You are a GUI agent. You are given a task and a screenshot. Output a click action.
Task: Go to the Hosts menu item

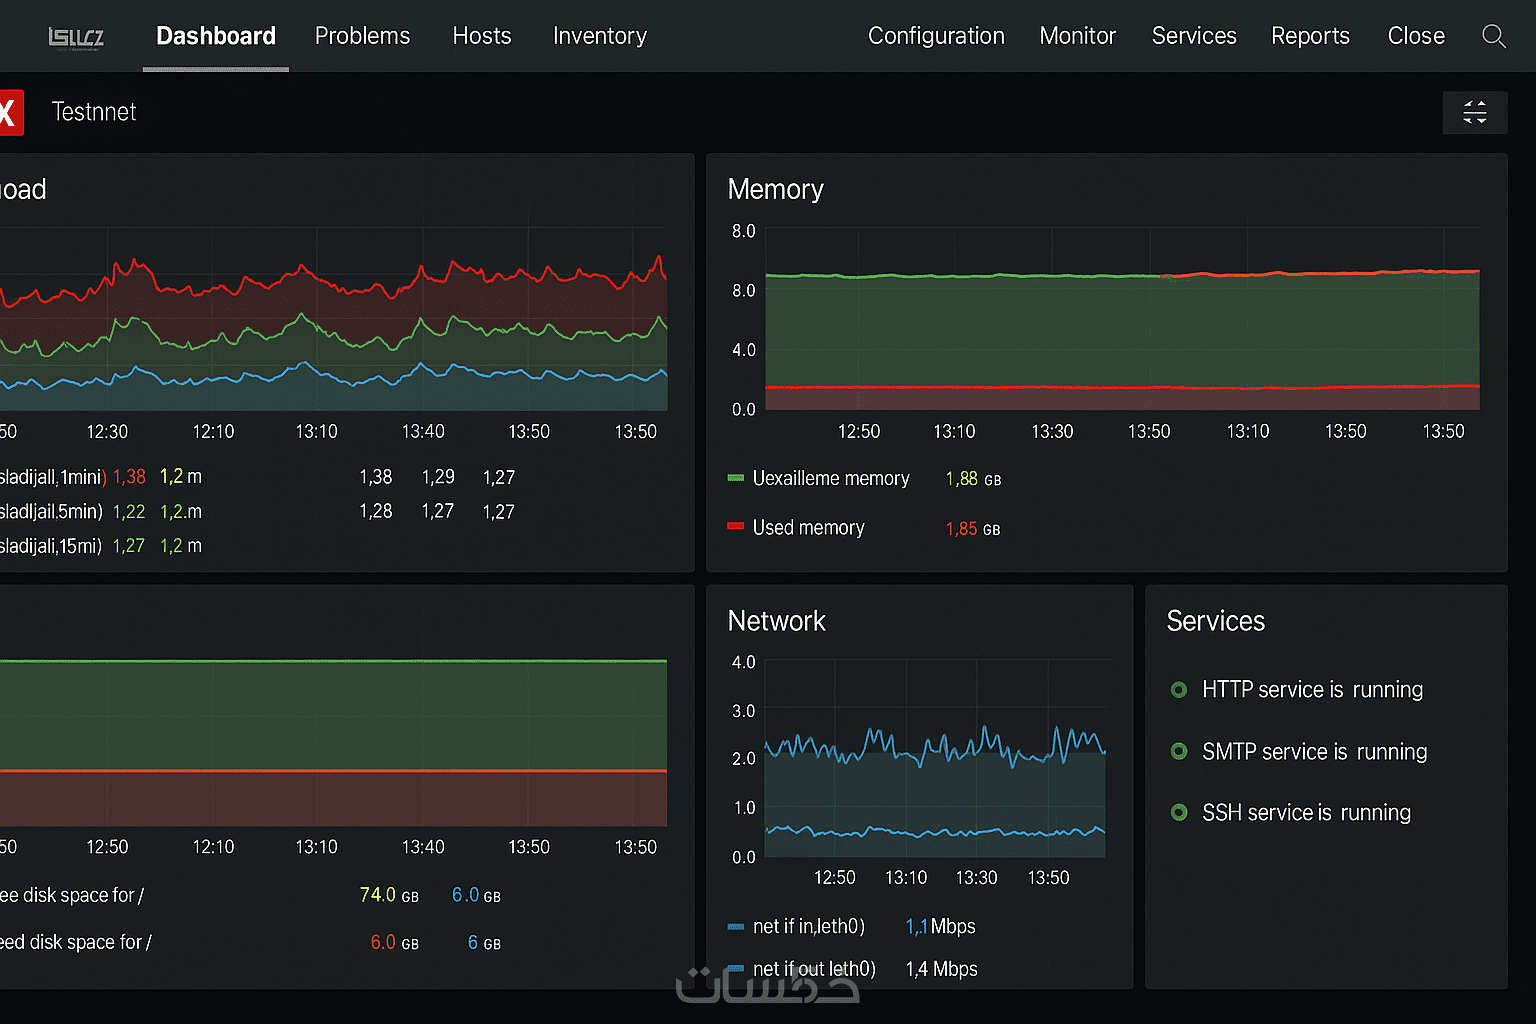coord(482,37)
